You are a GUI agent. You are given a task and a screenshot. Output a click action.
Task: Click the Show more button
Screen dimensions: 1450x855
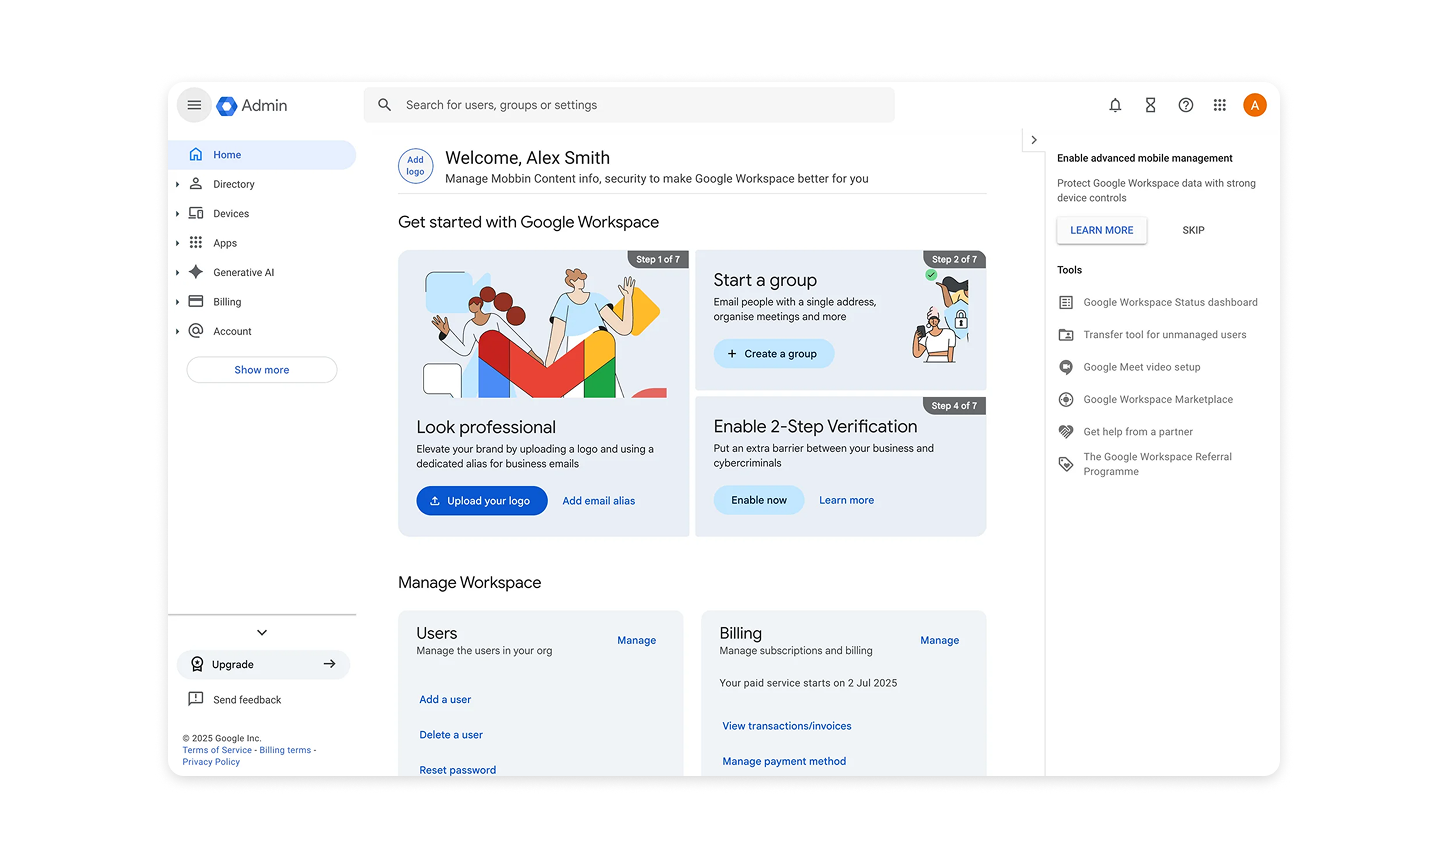(x=262, y=370)
